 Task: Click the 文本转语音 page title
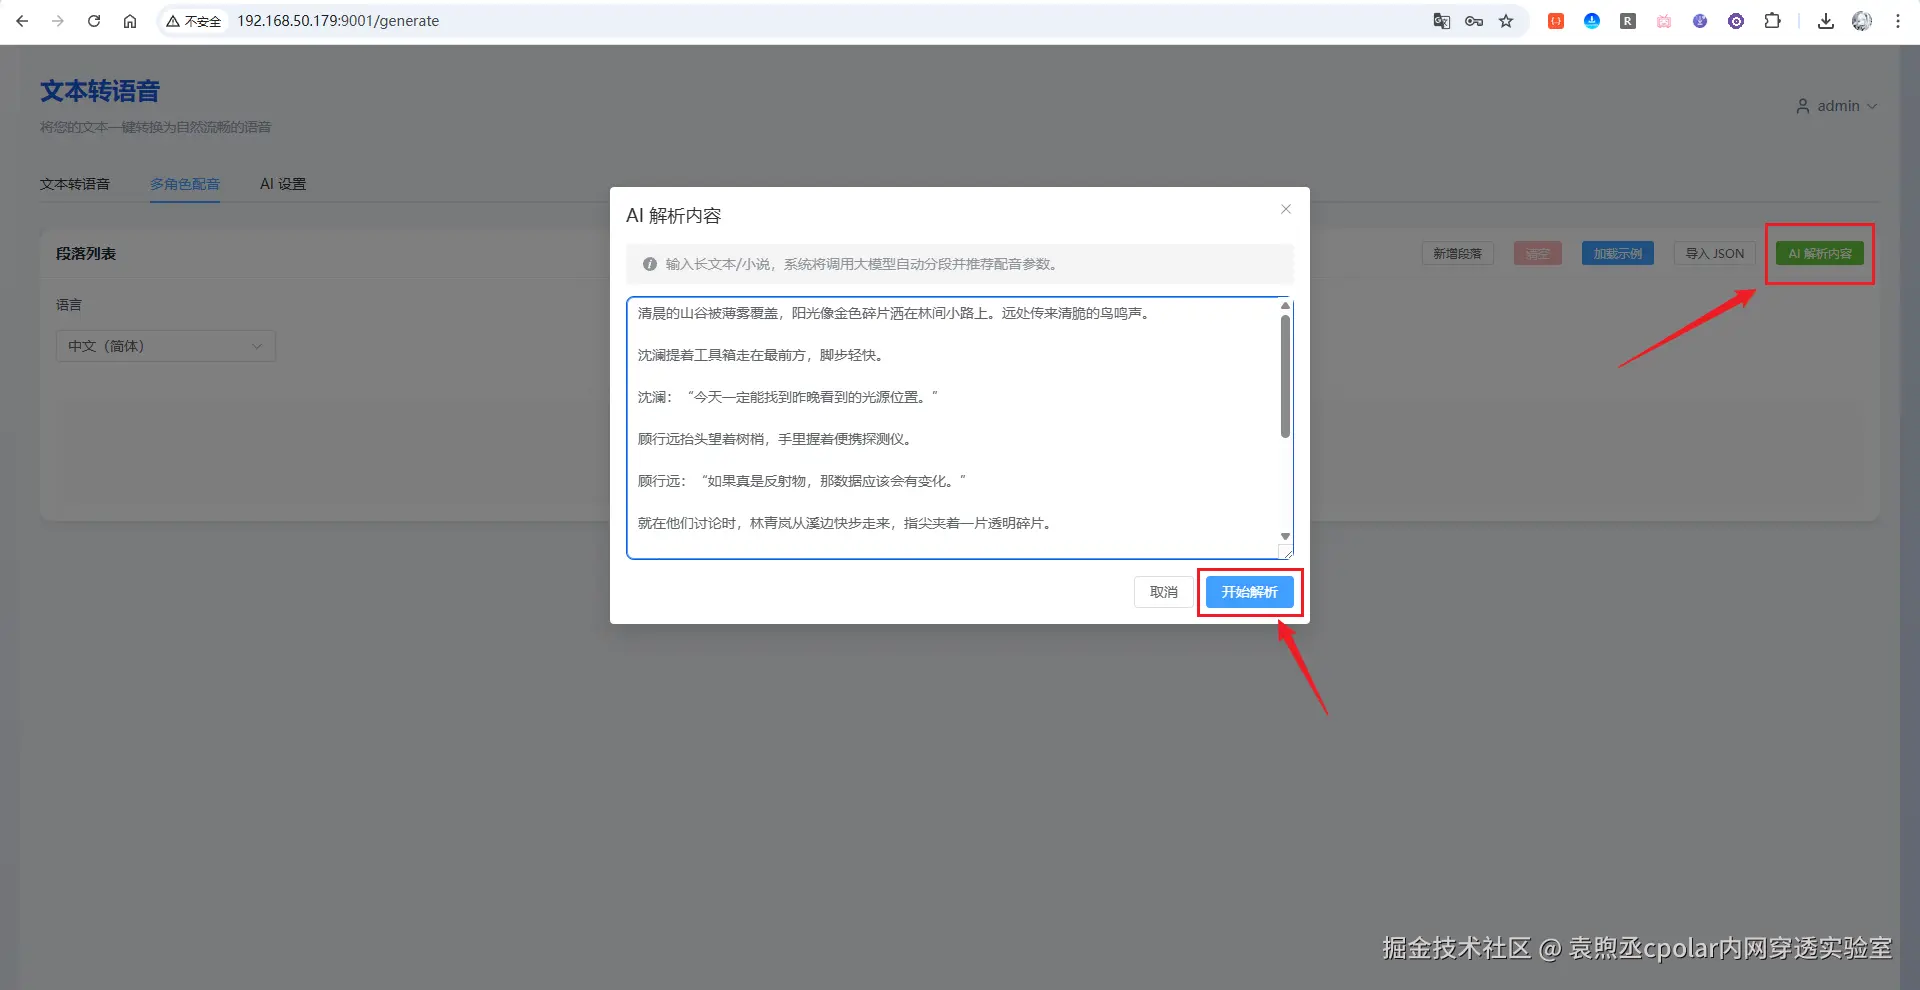tap(100, 92)
